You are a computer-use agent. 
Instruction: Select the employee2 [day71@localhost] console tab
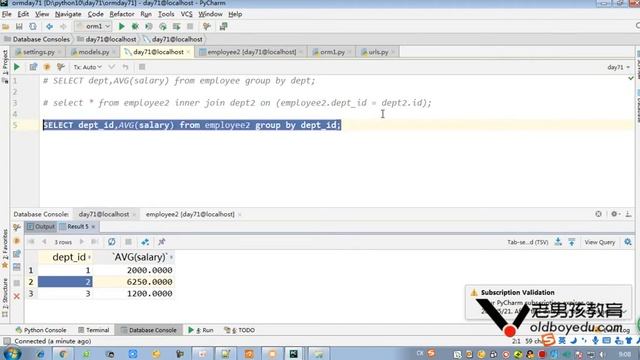190,214
